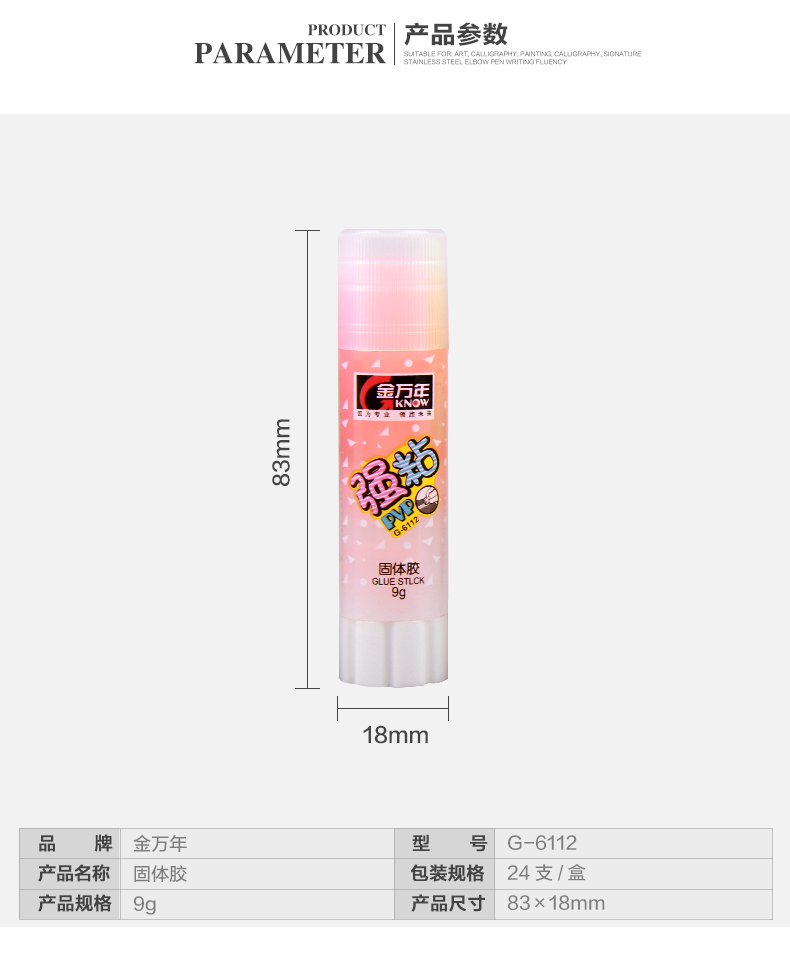
Task: Click the 18mm width dimension label
Action: (x=395, y=735)
